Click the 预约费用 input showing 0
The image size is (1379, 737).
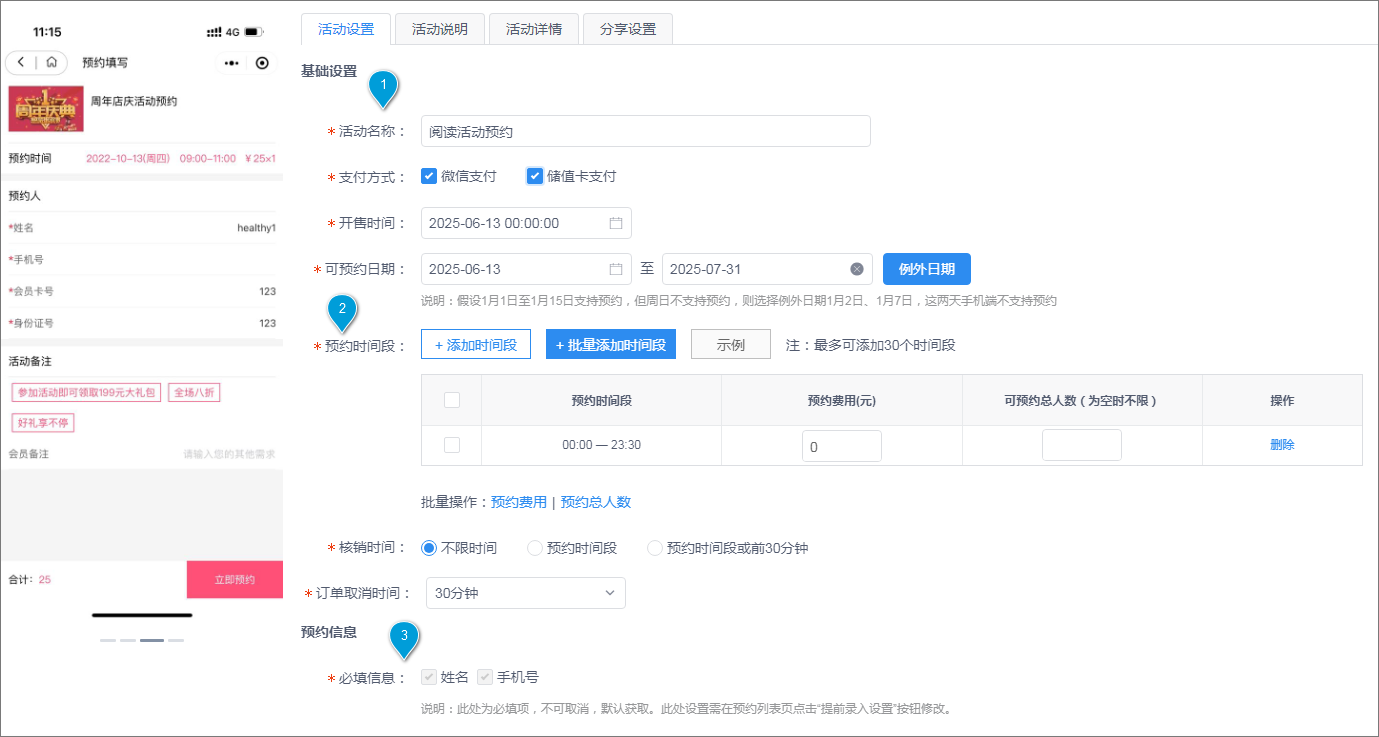[x=842, y=446]
